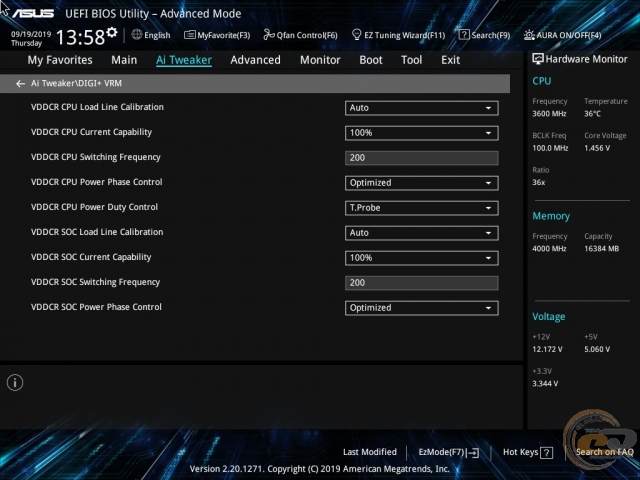Click the +12V 12.172 V reading
Image resolution: width=640 pixels, height=480 pixels.
[547, 349]
